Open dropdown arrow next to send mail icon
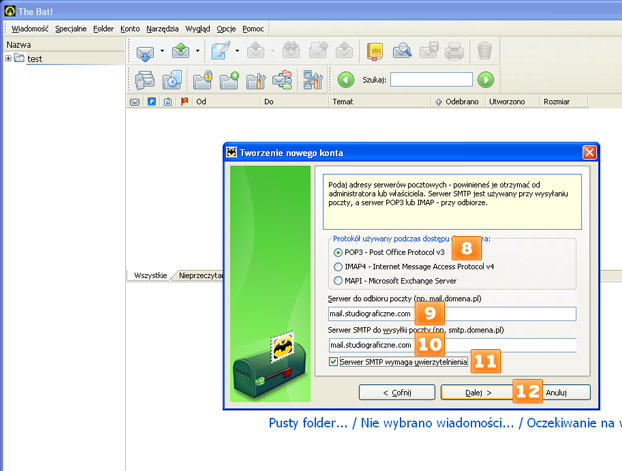 (x=198, y=51)
